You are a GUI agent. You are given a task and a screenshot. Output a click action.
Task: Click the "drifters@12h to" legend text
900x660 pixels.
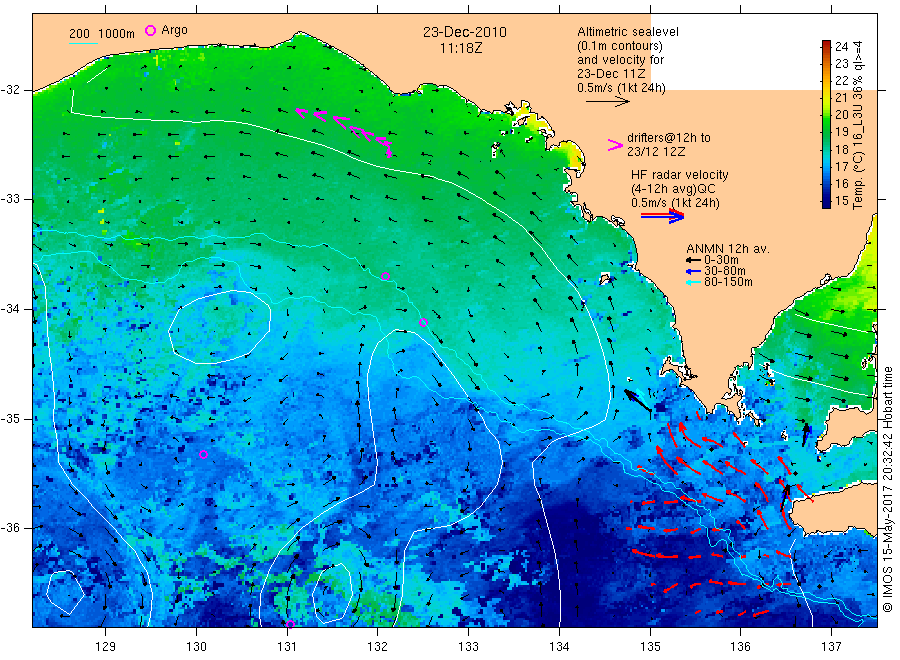click(669, 138)
